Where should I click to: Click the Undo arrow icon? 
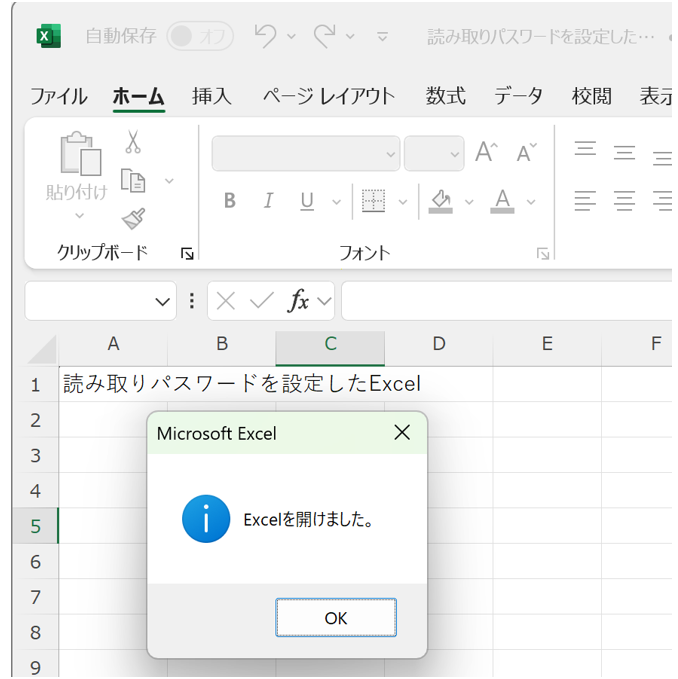tap(265, 36)
